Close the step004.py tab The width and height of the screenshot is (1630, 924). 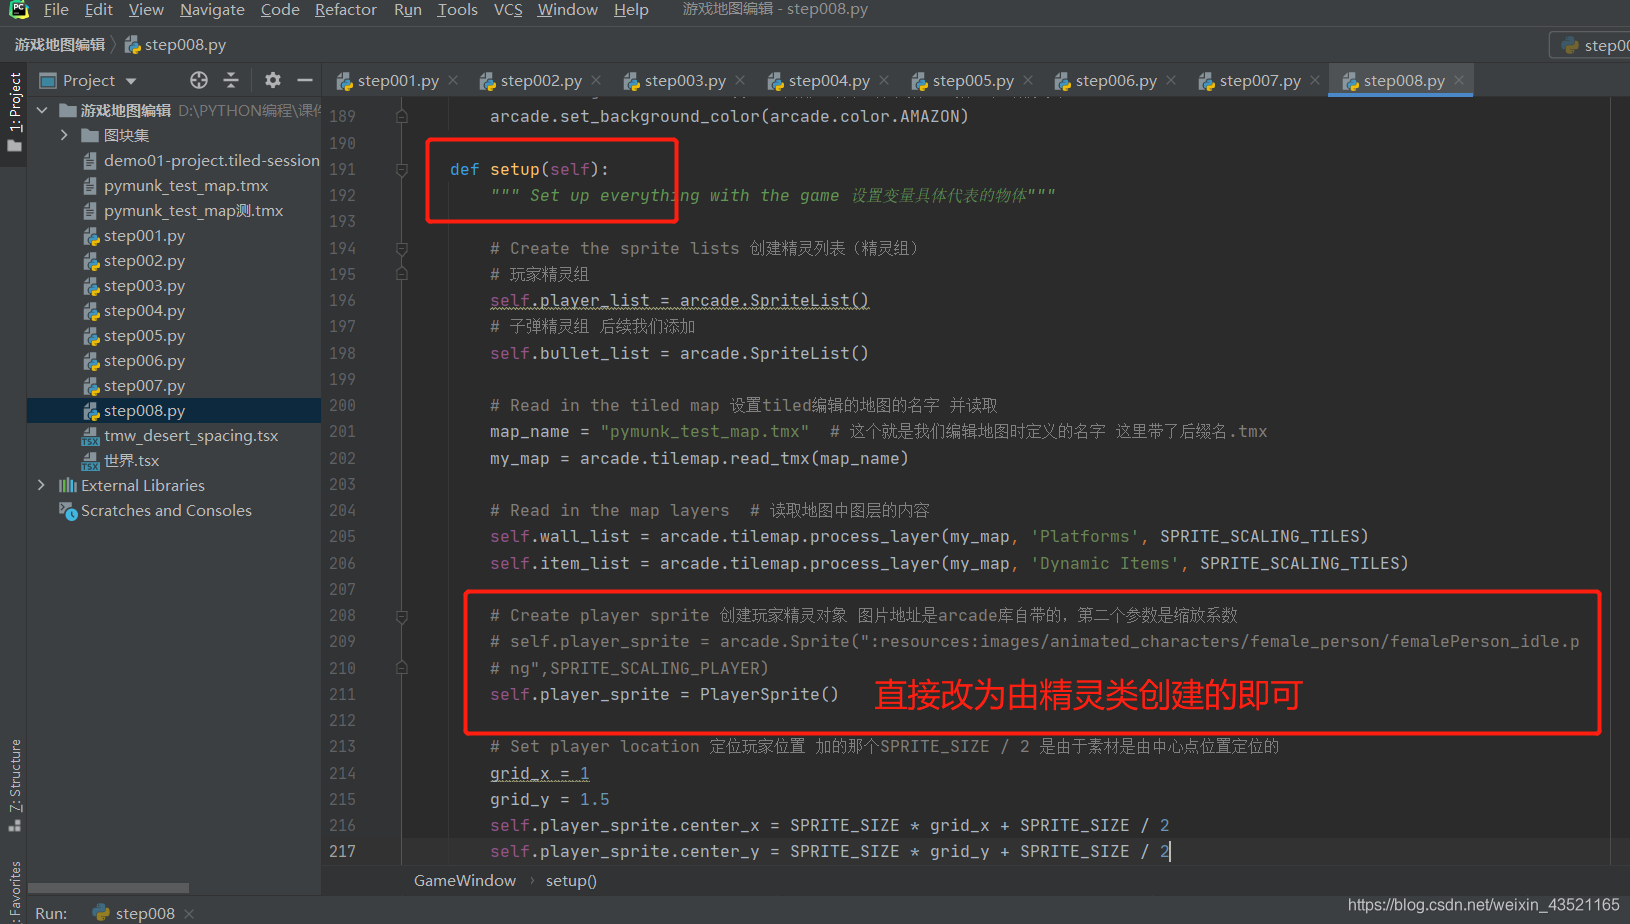[884, 80]
